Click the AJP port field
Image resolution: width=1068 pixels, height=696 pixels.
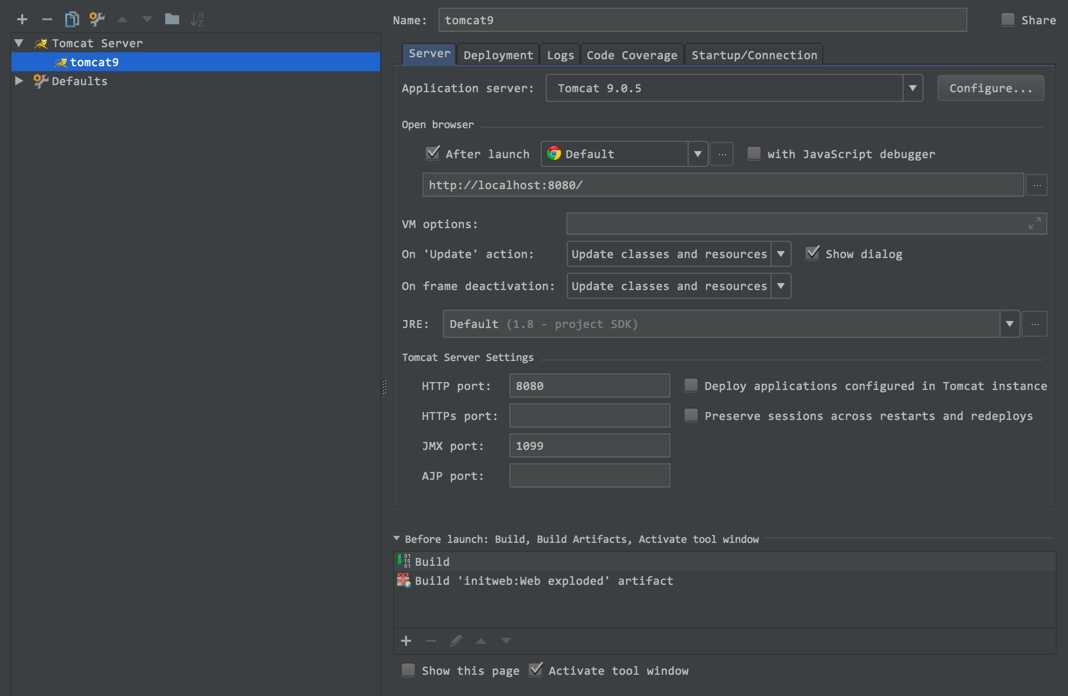589,475
